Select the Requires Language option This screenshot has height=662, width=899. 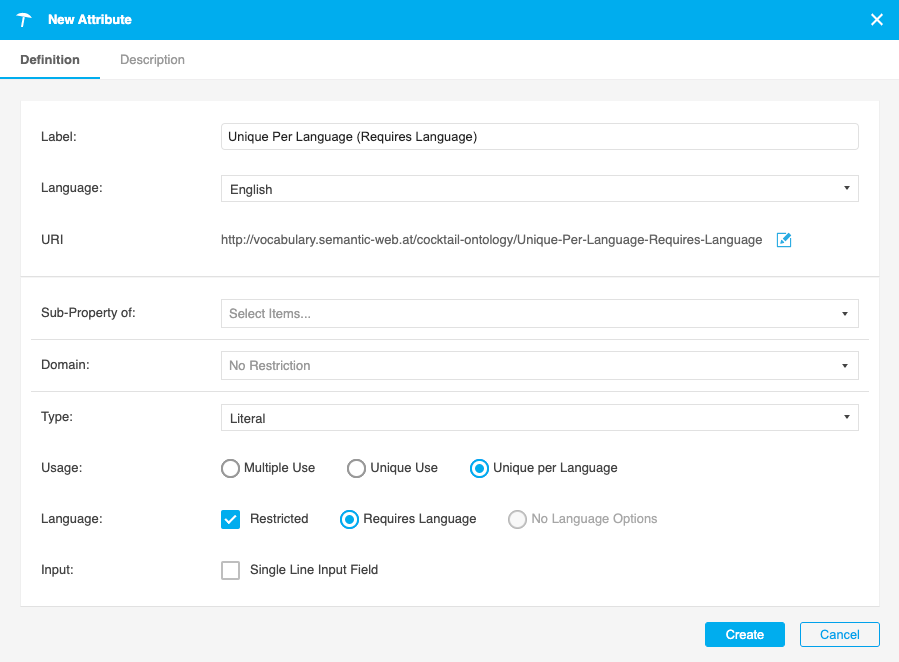[x=349, y=519]
